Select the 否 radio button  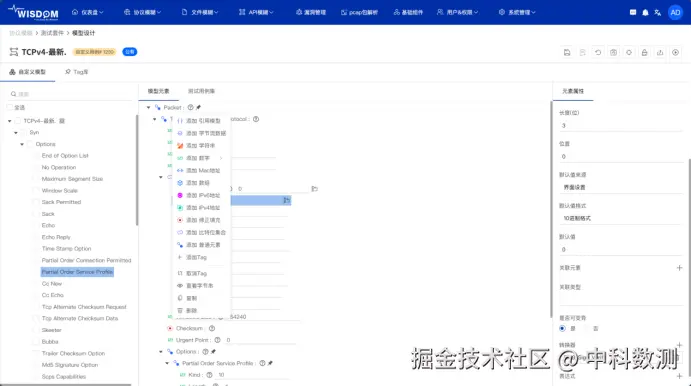pos(587,328)
